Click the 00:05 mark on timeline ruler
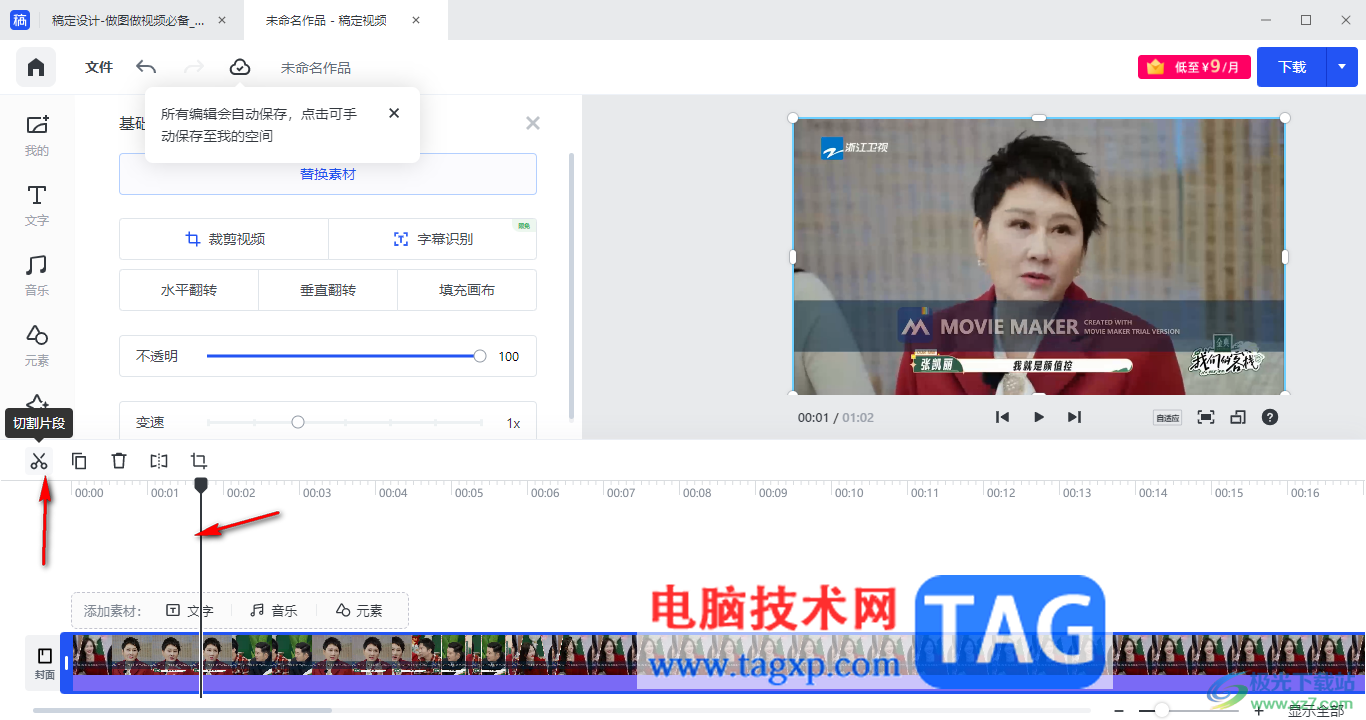The height and width of the screenshot is (720, 1366). coord(469,493)
